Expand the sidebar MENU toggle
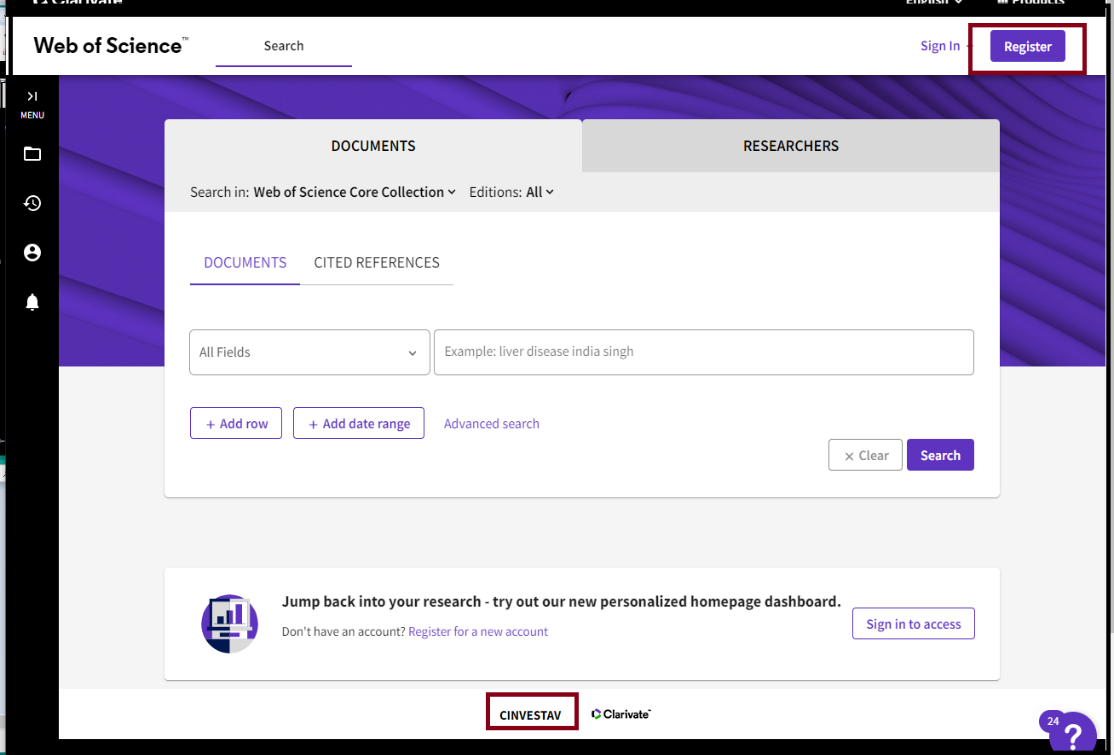Image resolution: width=1114 pixels, height=755 pixels. [32, 104]
